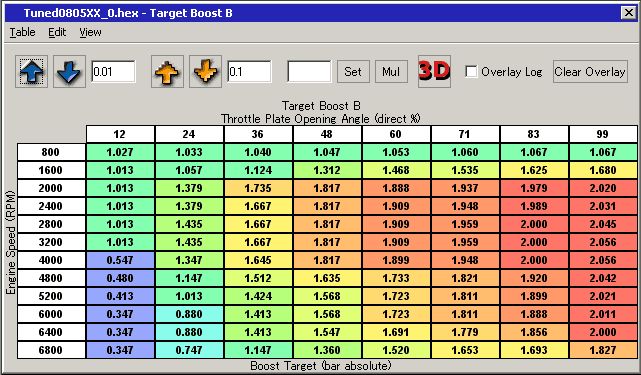
Task: Select cell 2.021 in the 5200 RPM row
Action: [603, 296]
